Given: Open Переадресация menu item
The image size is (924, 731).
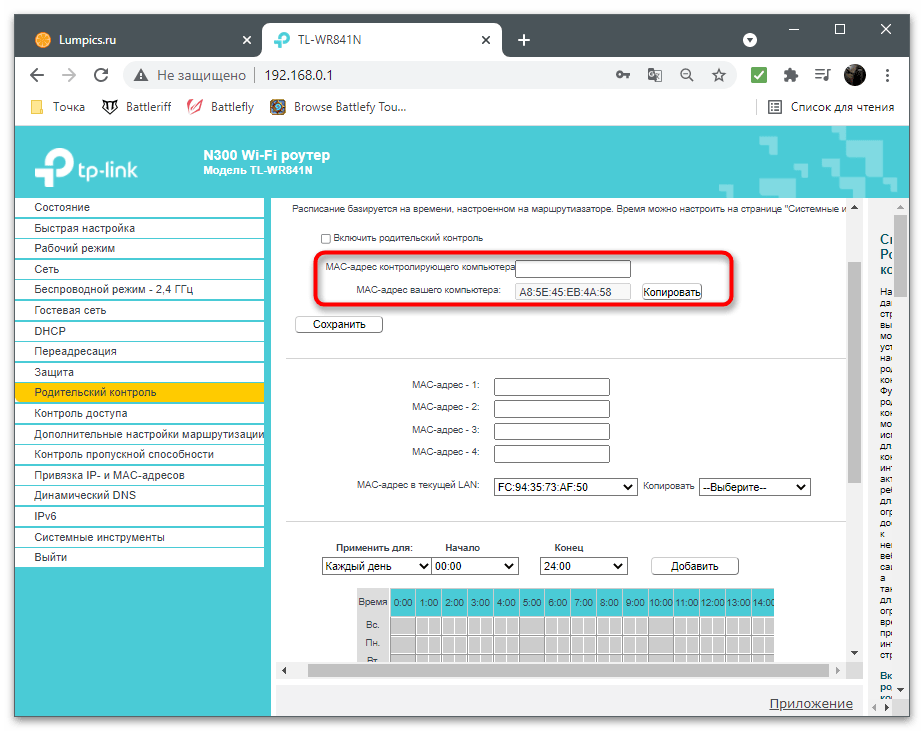Looking at the screenshot, I should [x=139, y=351].
